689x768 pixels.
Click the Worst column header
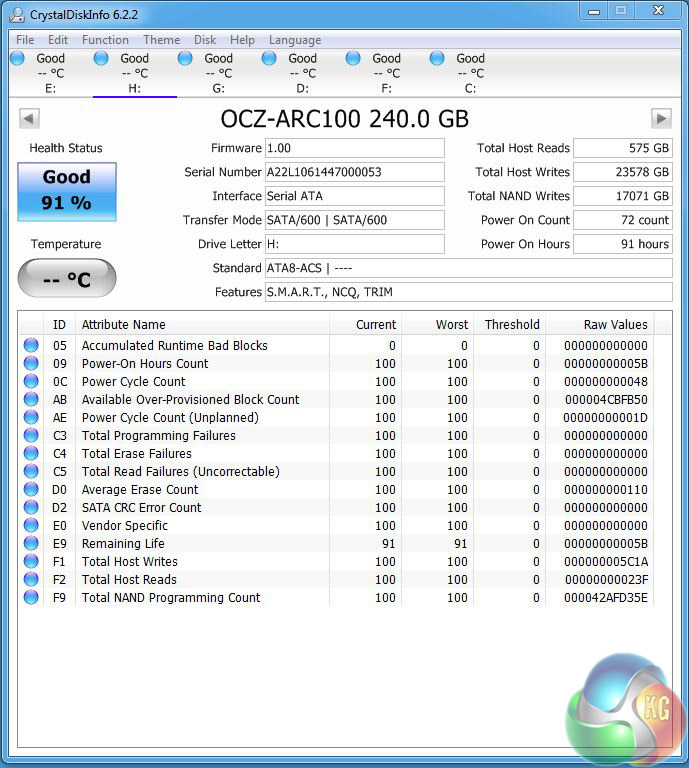click(438, 325)
